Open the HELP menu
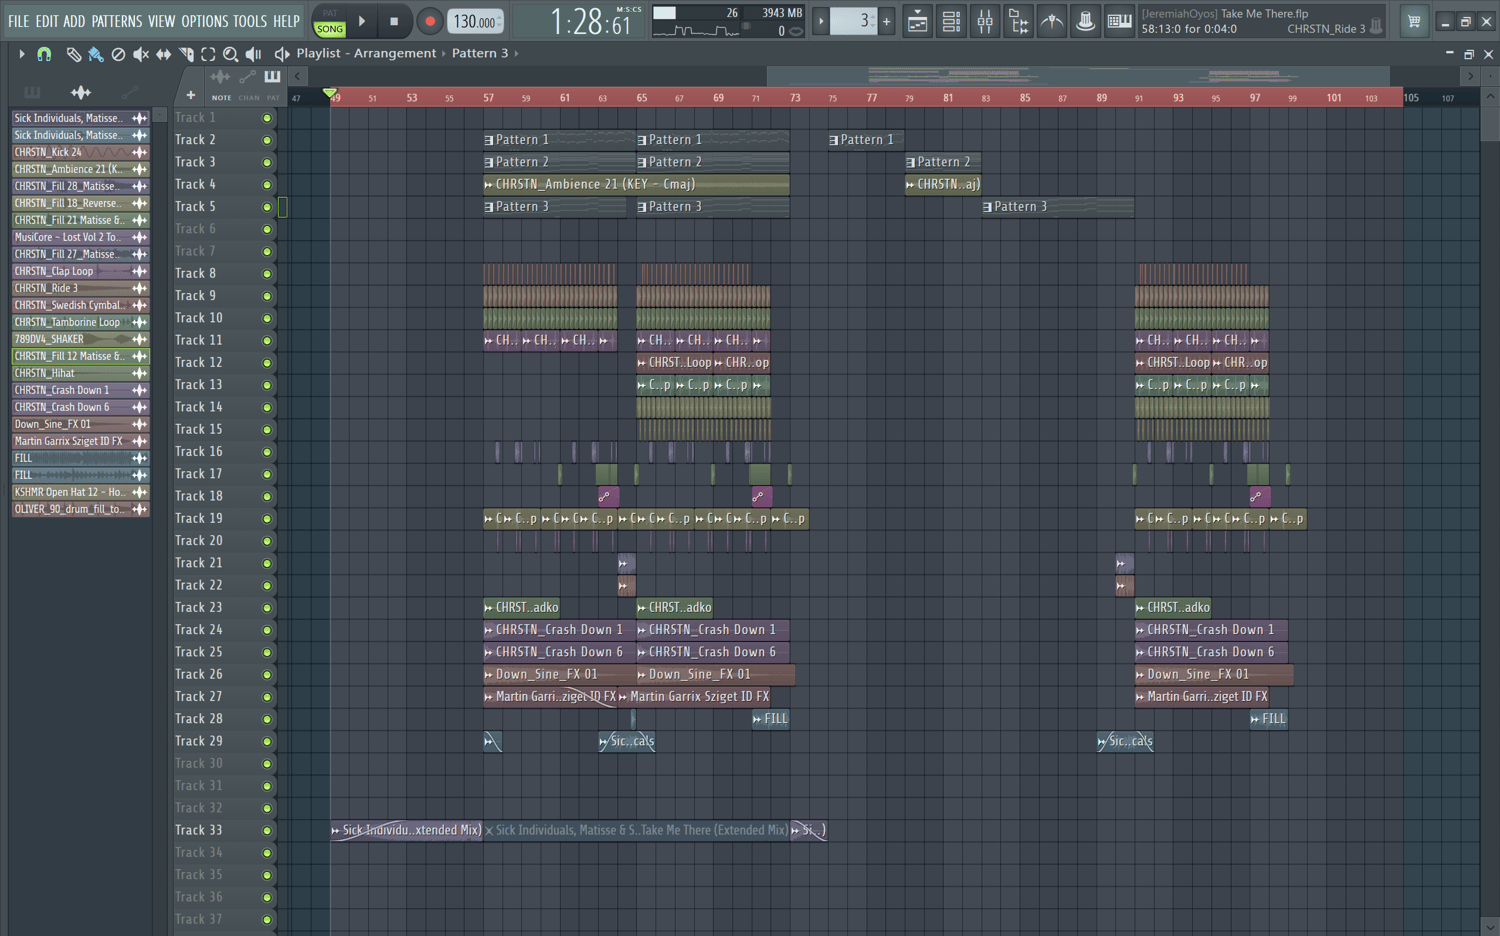The width and height of the screenshot is (1500, 936). (286, 21)
